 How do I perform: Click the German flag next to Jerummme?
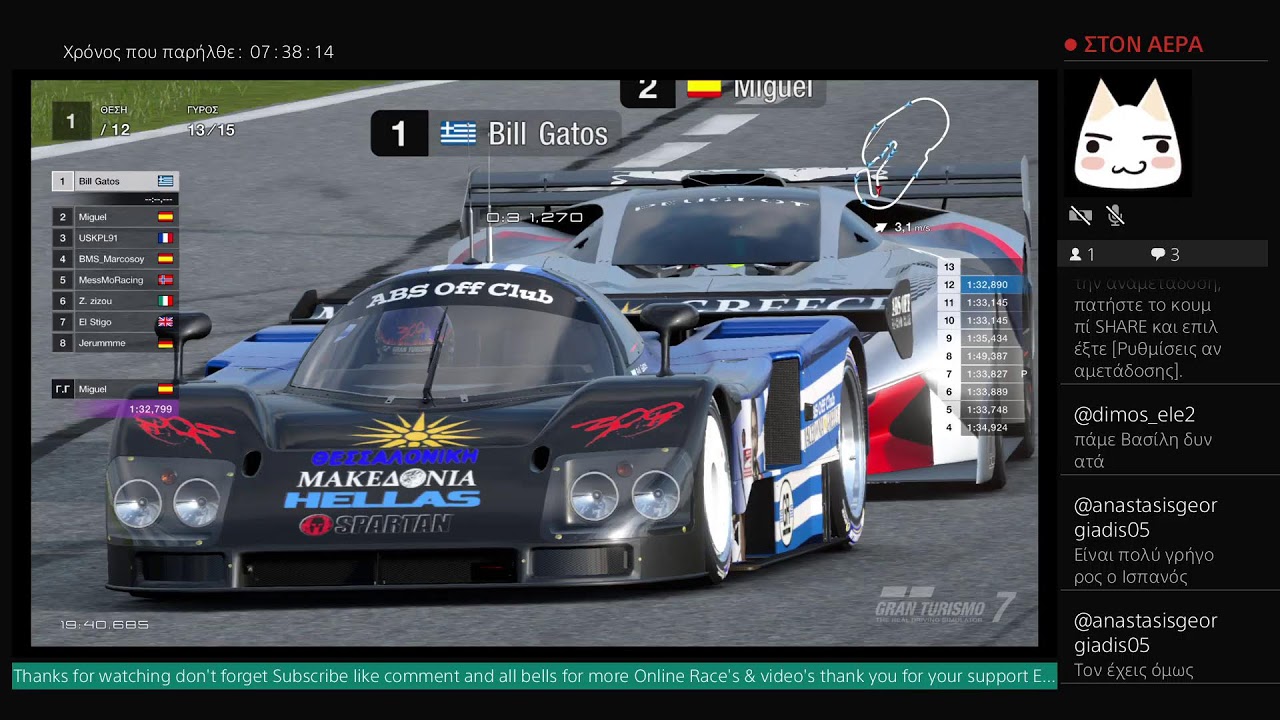(166, 343)
